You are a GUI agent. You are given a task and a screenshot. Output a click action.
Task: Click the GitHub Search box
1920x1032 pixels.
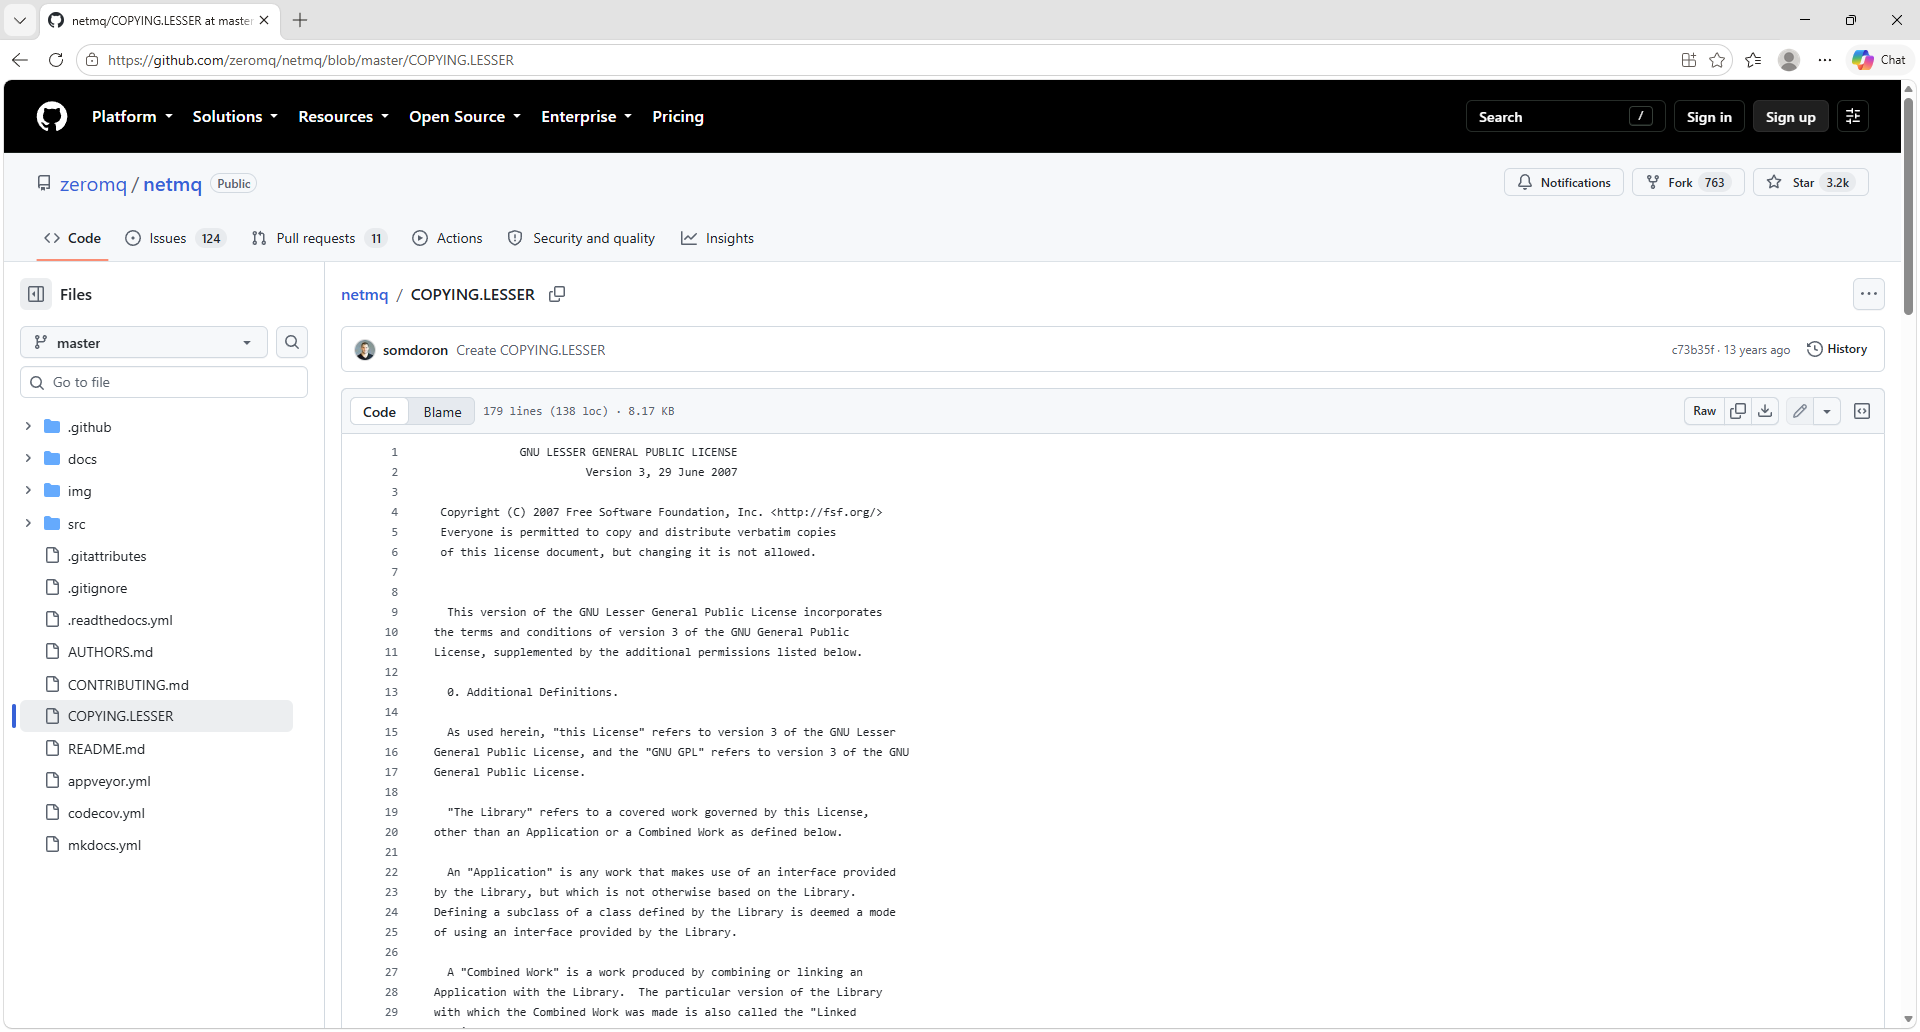tap(1565, 117)
